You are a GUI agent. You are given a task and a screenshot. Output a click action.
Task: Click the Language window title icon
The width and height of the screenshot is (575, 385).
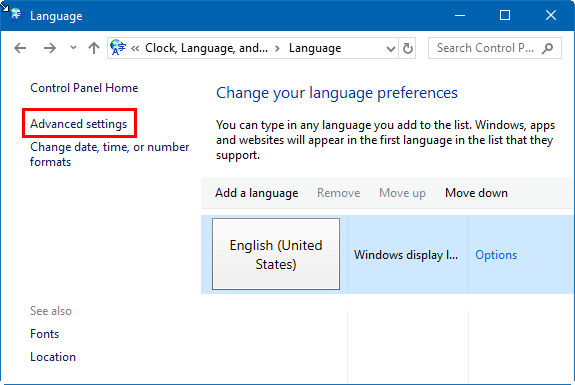pyautogui.click(x=16, y=15)
